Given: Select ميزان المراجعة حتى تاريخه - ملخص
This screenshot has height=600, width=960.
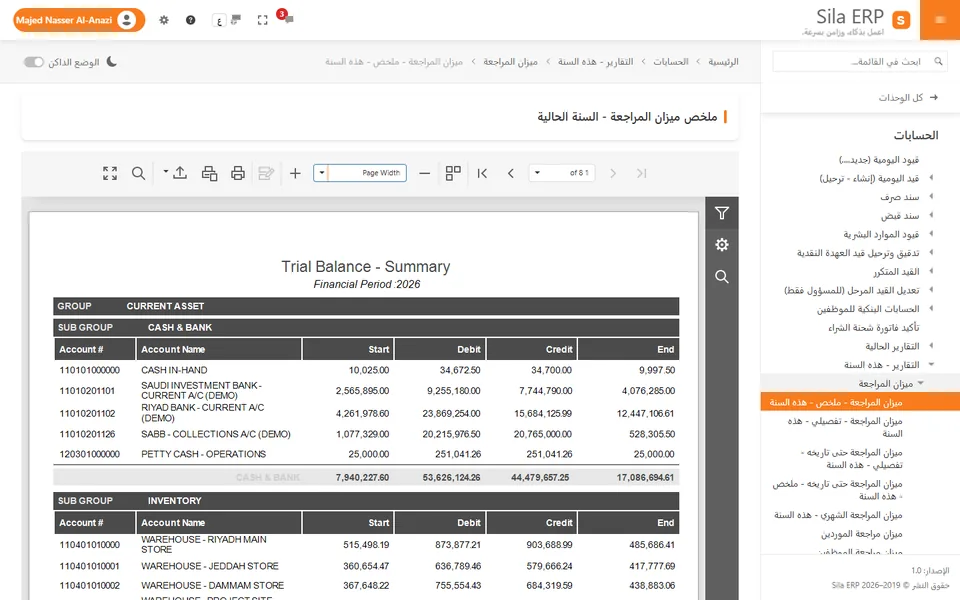Looking at the screenshot, I should [x=838, y=490].
